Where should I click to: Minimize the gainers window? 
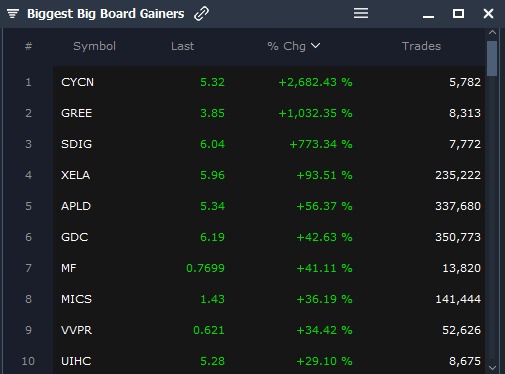(x=428, y=16)
